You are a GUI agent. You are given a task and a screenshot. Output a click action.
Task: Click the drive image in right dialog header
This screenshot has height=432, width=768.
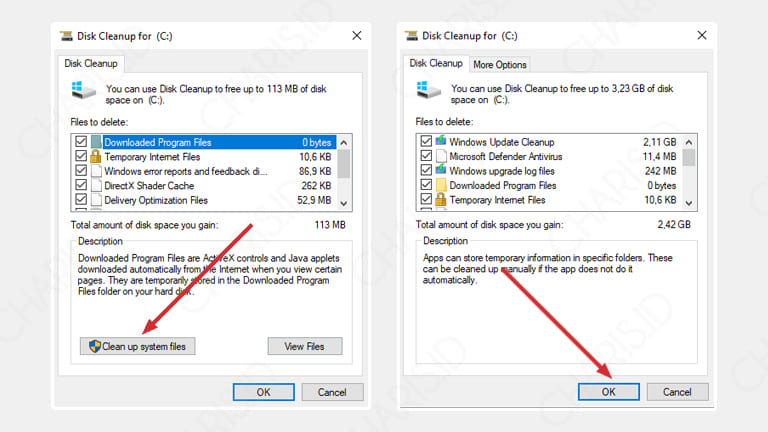(x=429, y=90)
